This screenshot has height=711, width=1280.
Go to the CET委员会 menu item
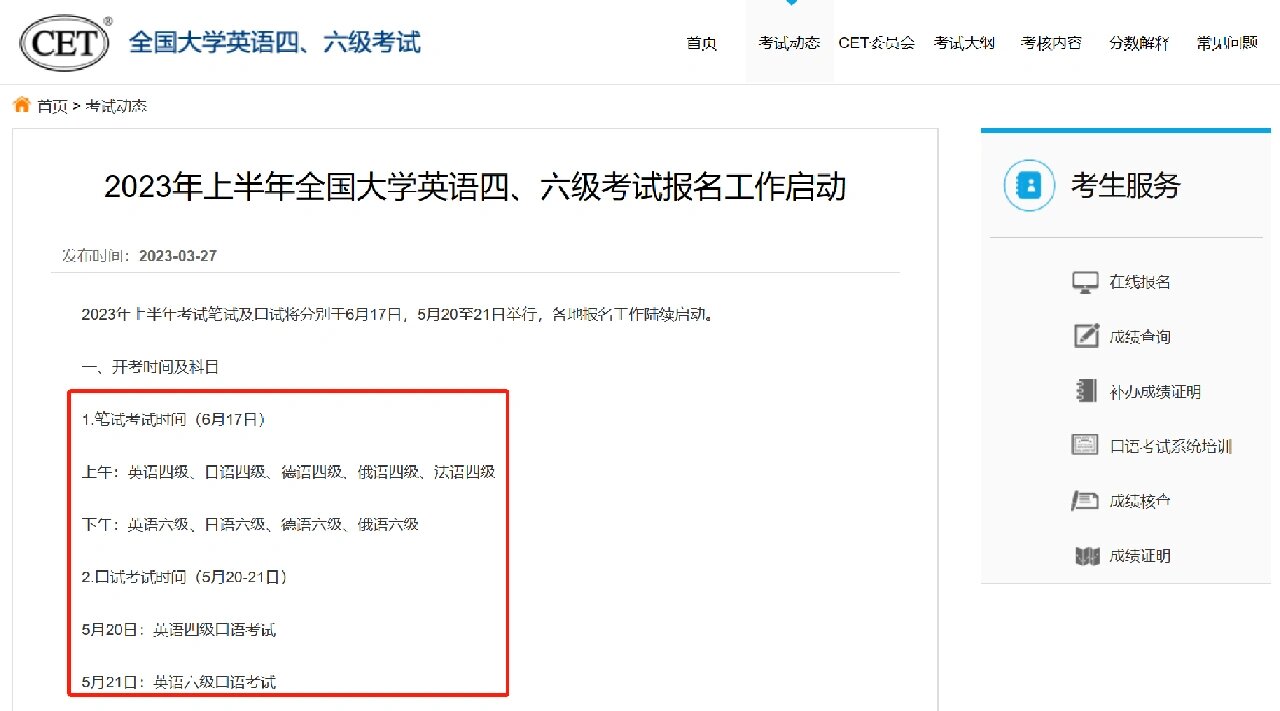[876, 43]
